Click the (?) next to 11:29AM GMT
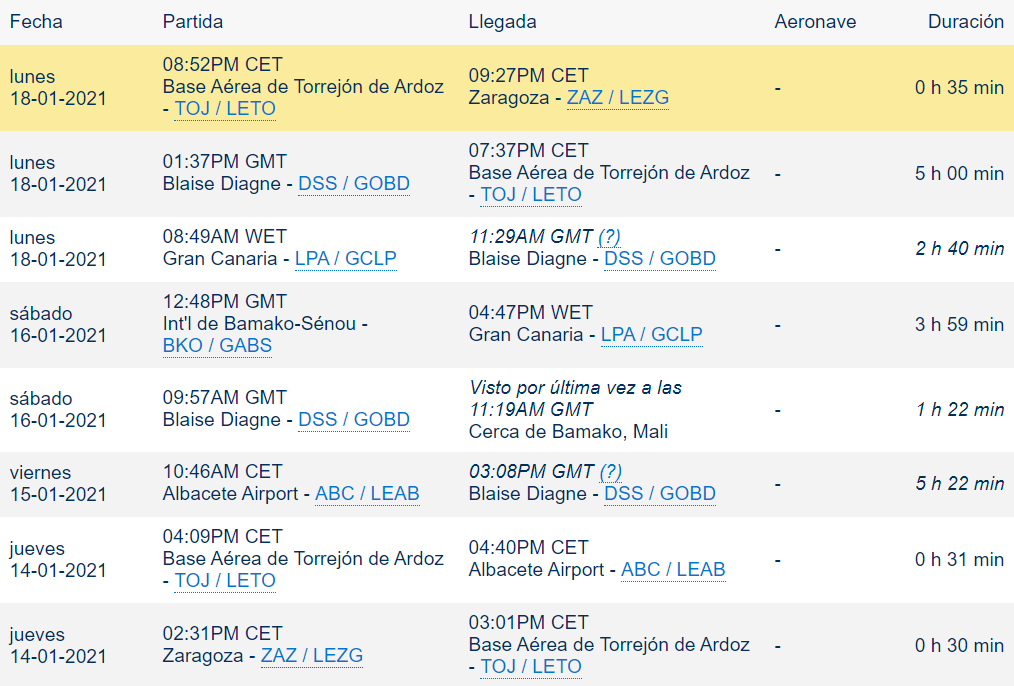1014x686 pixels. pos(609,237)
